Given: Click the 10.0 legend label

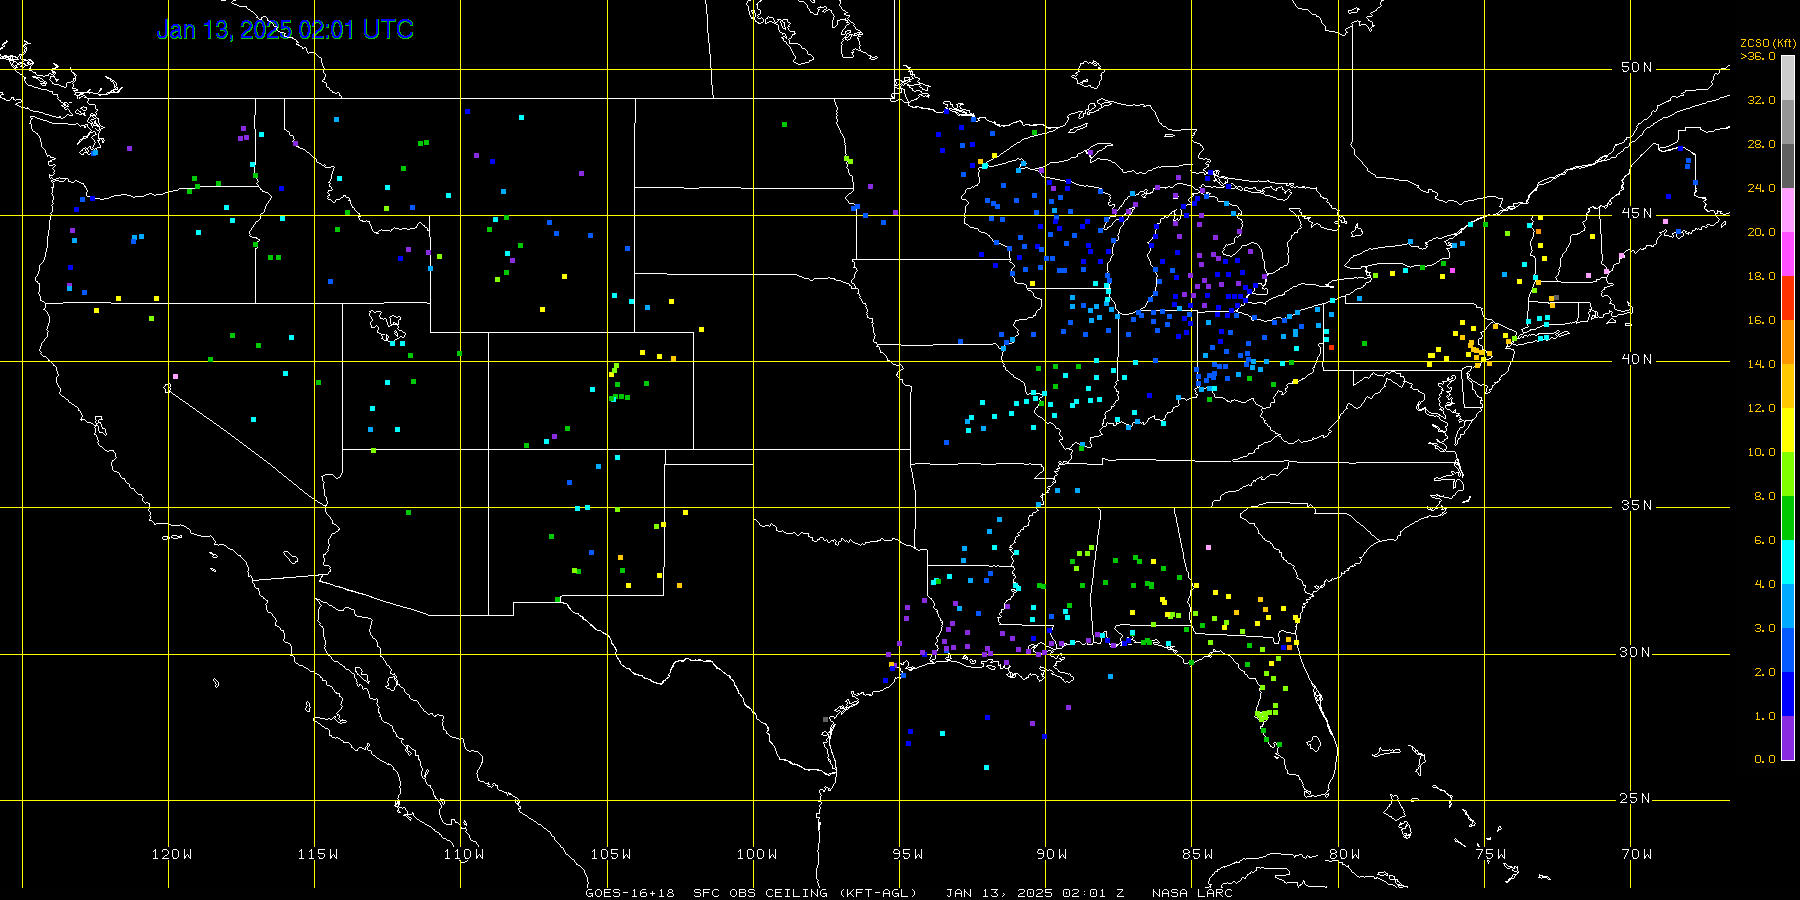Looking at the screenshot, I should pyautogui.click(x=1761, y=452).
